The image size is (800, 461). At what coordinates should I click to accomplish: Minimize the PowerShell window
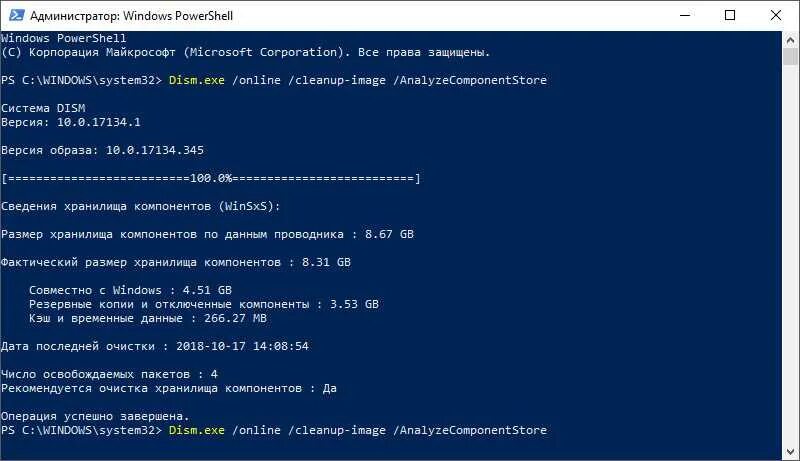pos(685,15)
